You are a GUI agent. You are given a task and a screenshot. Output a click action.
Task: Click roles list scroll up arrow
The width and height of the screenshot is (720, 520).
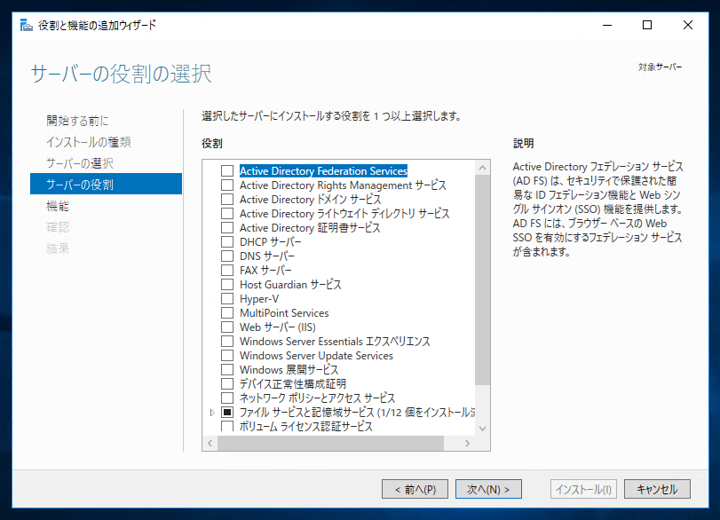pos(482,168)
